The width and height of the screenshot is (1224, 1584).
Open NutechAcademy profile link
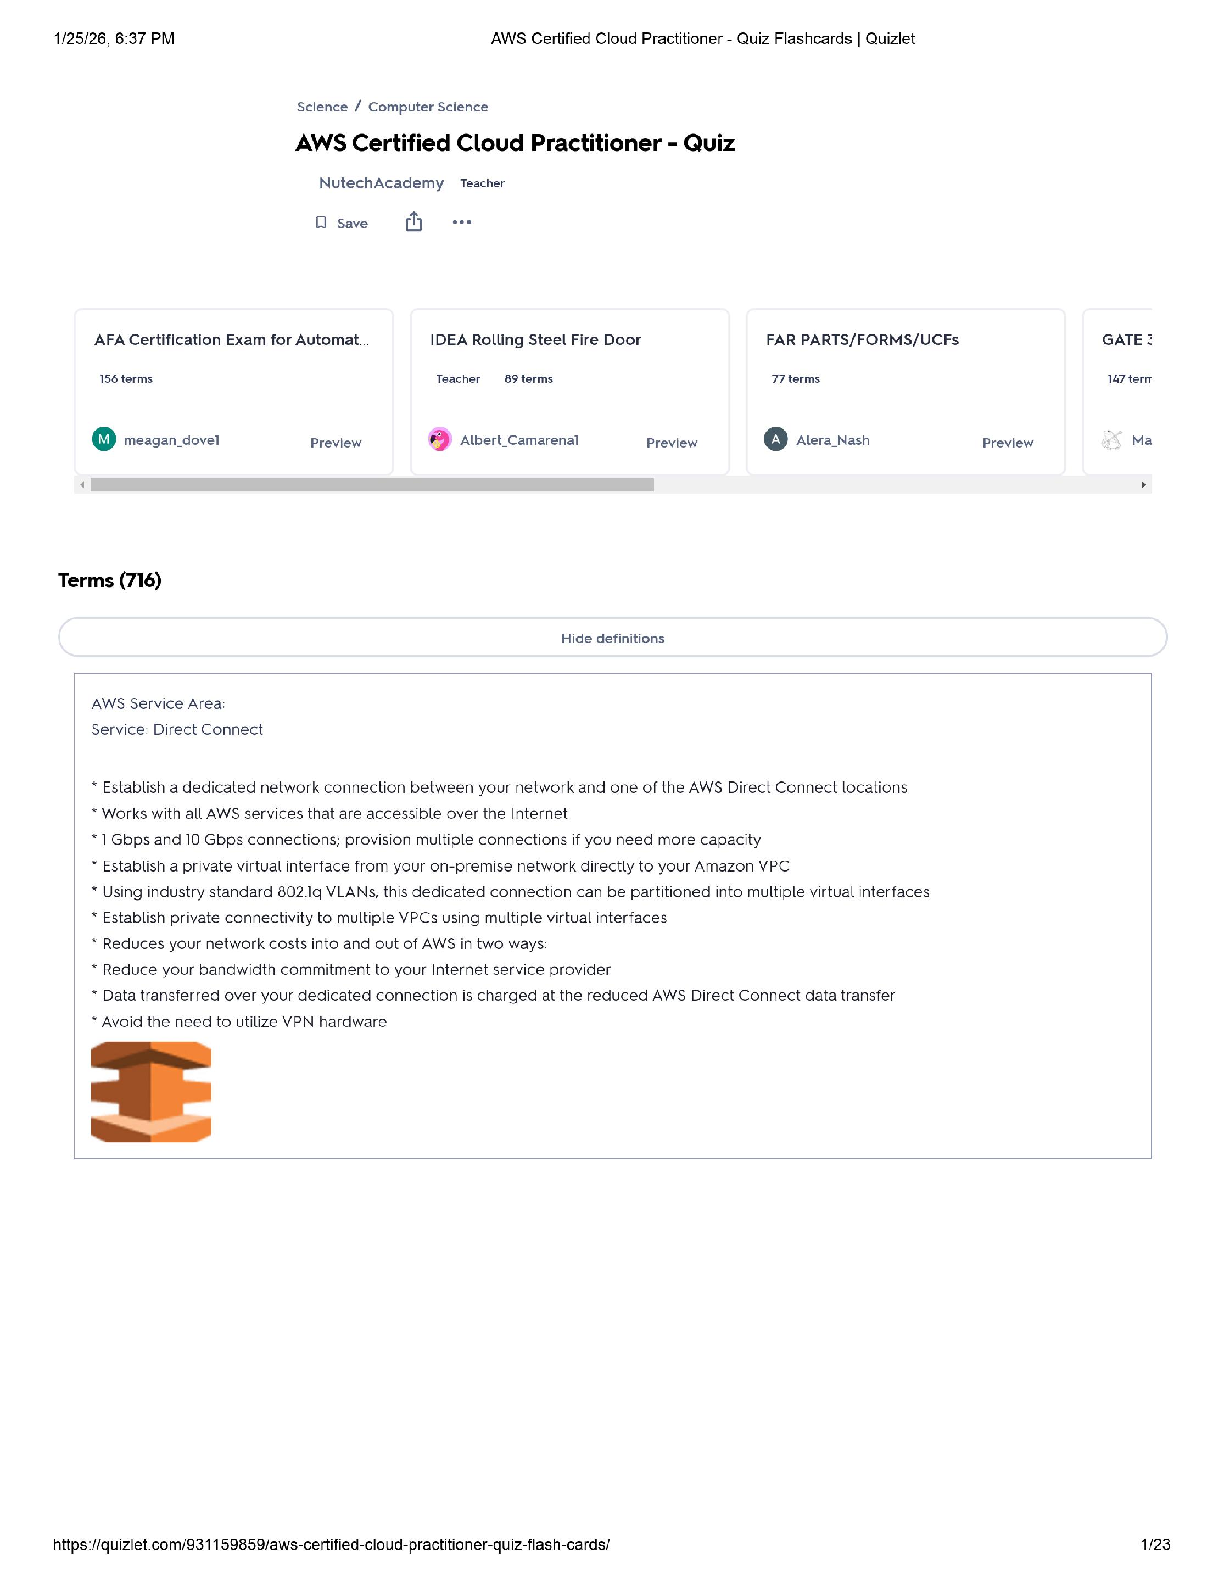click(x=381, y=183)
